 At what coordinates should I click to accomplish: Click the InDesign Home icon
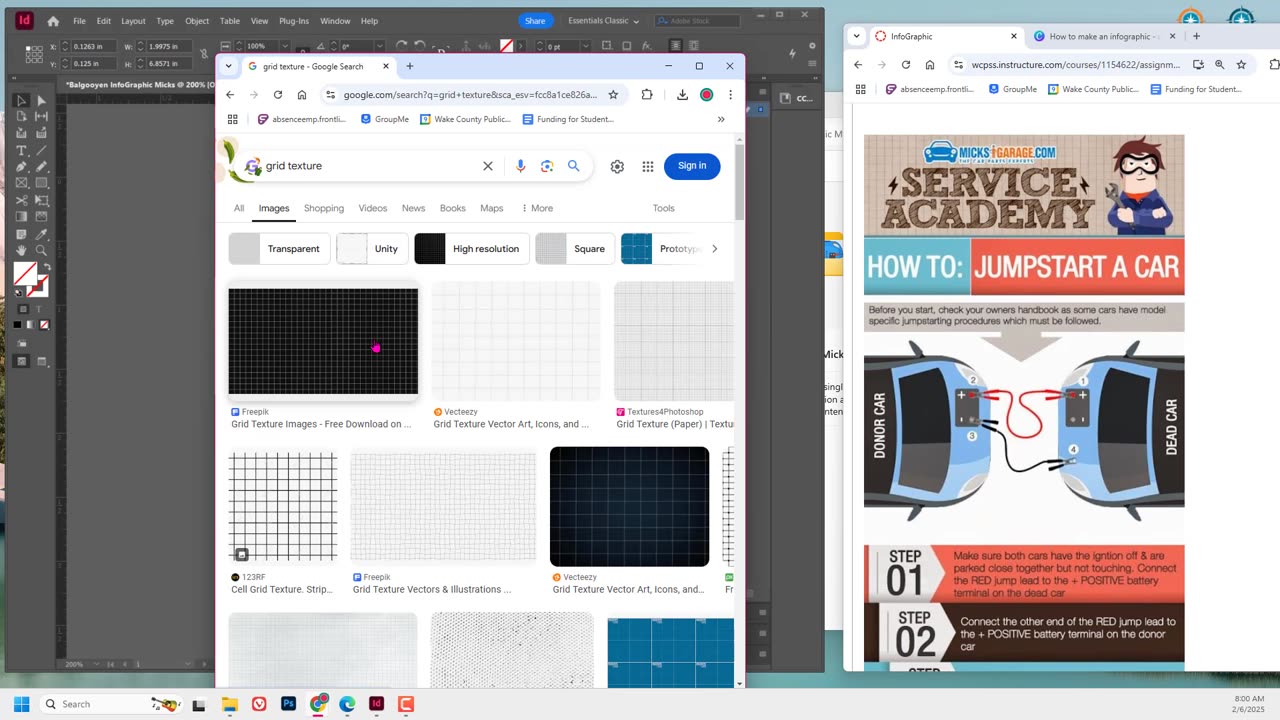click(x=53, y=21)
